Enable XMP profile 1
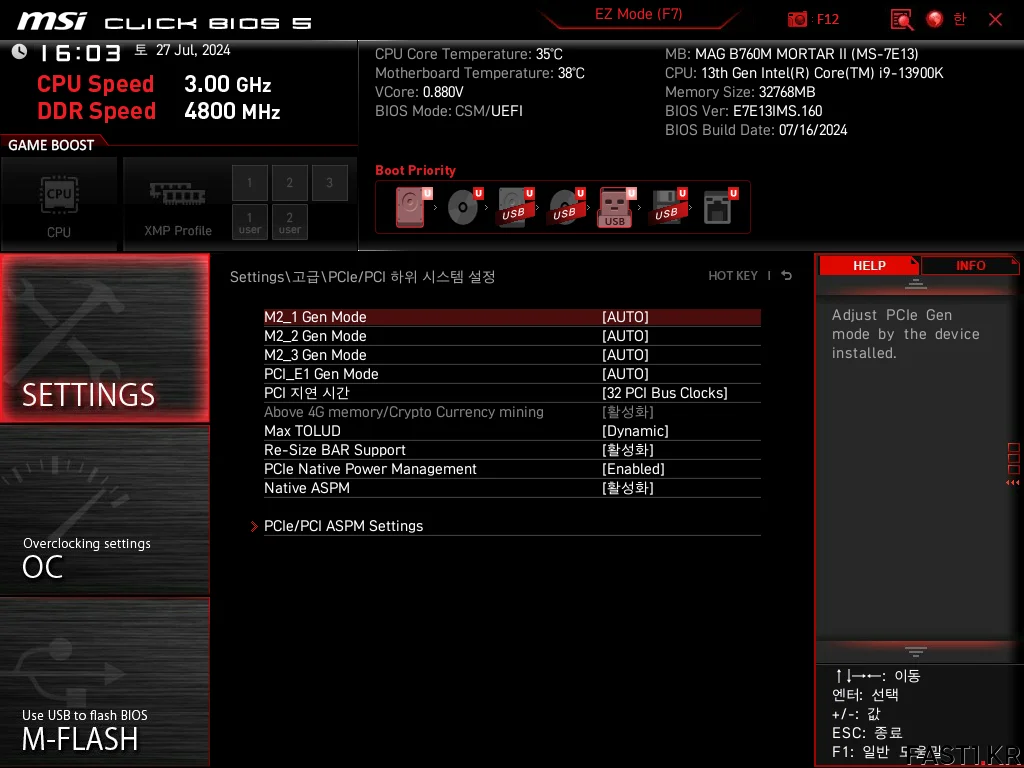The height and width of the screenshot is (768, 1024). tap(249, 182)
